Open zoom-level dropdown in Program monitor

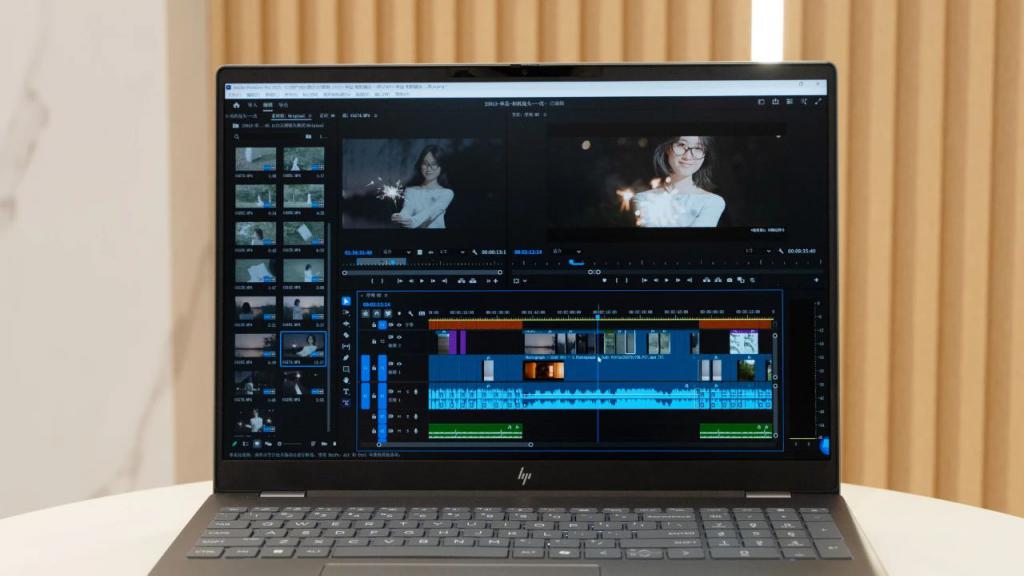click(567, 251)
